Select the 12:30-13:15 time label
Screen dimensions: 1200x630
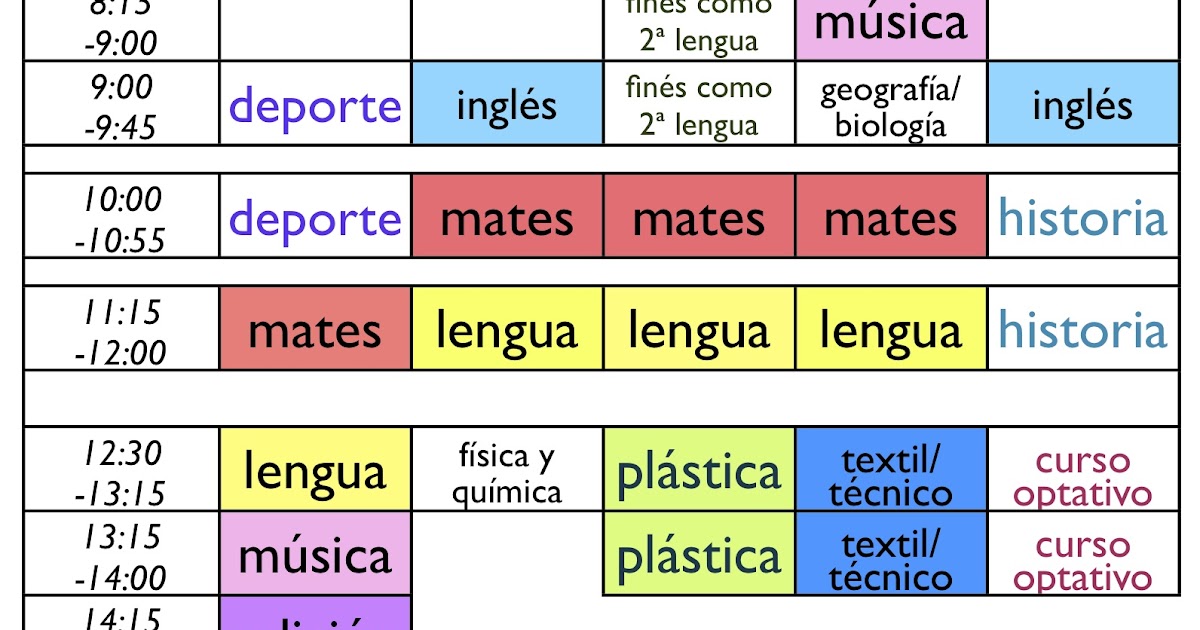tap(122, 470)
